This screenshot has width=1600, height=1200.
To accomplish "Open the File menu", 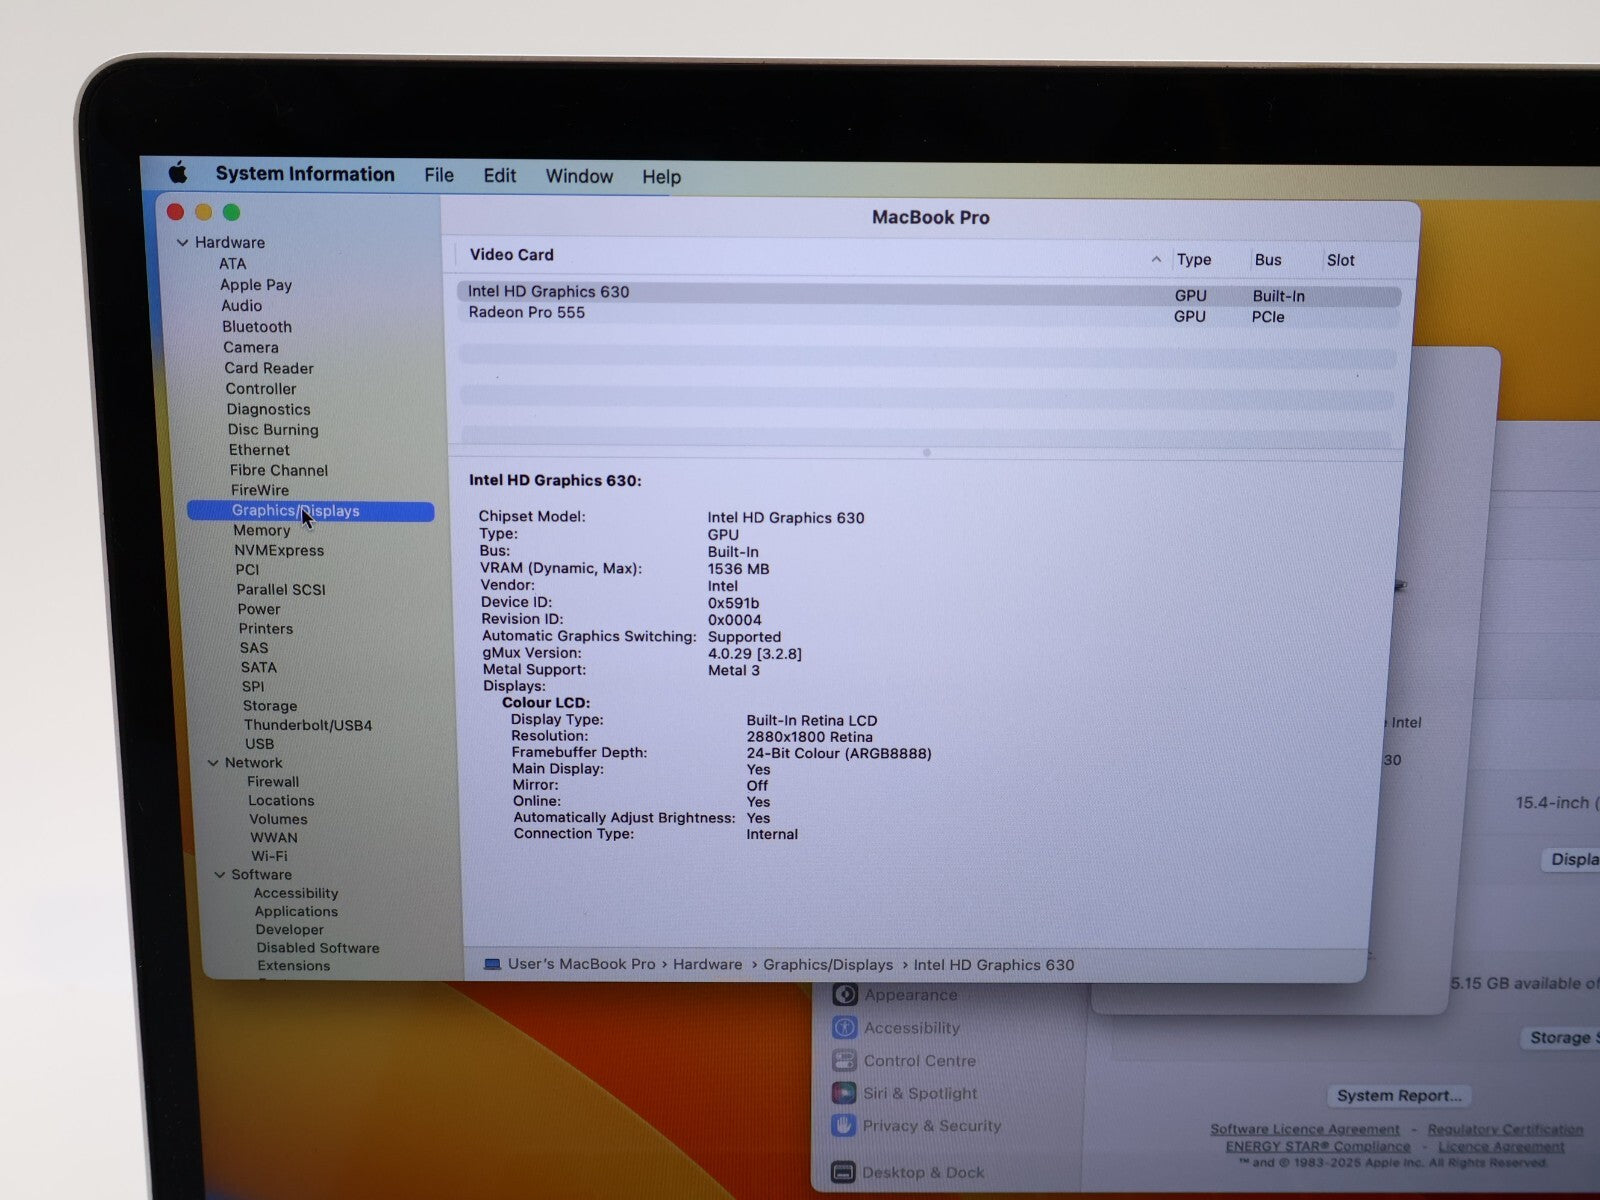I will point(439,175).
